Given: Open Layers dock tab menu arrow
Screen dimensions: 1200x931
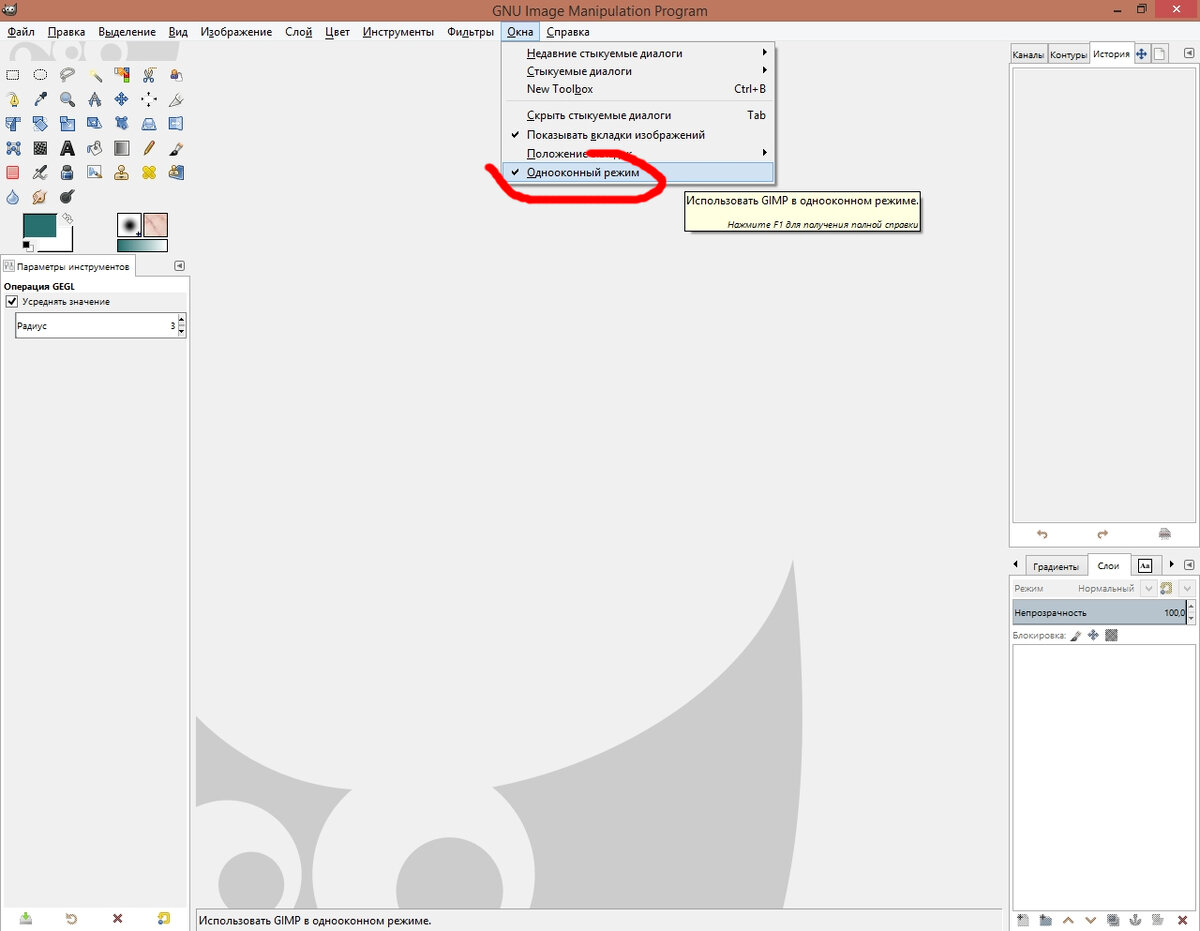Looking at the screenshot, I should pos(1189,565).
